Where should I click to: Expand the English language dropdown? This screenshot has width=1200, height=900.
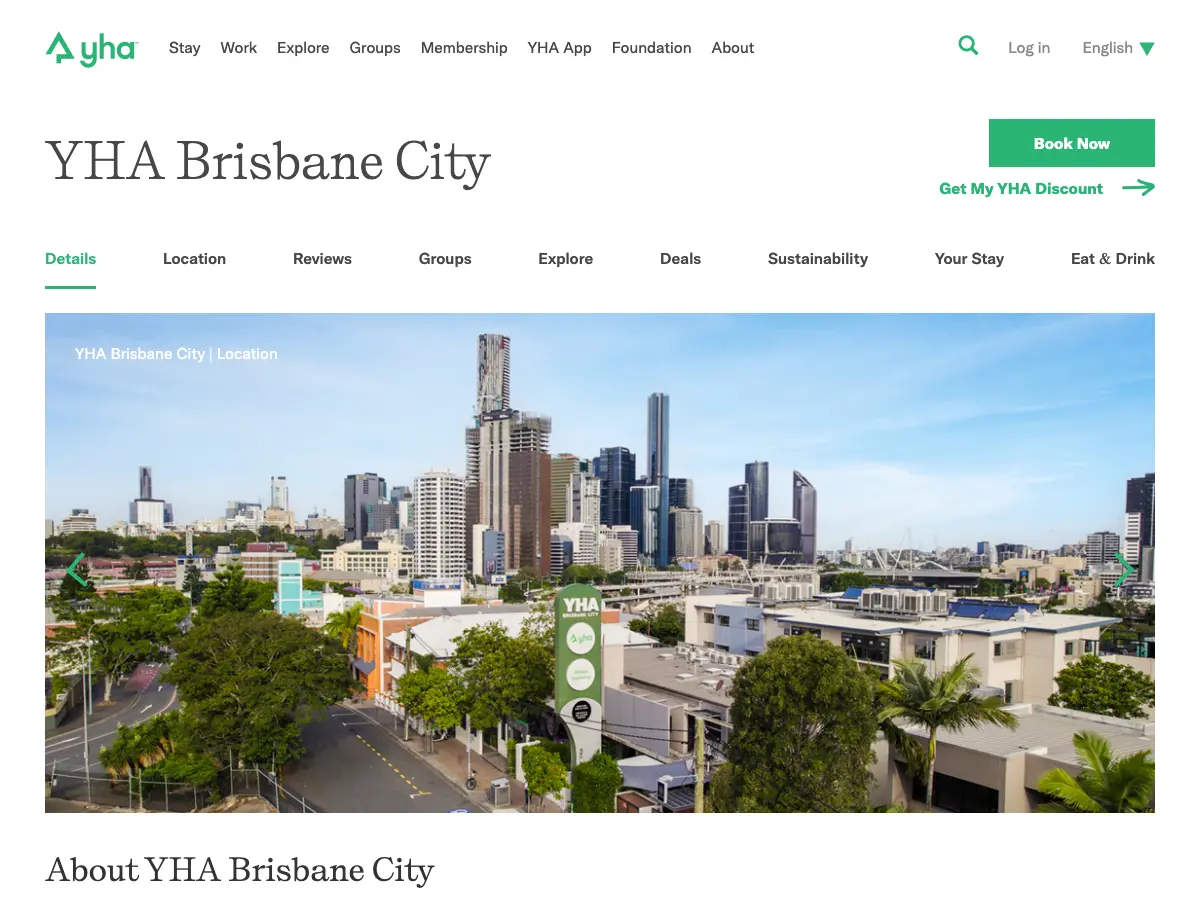click(x=1118, y=48)
